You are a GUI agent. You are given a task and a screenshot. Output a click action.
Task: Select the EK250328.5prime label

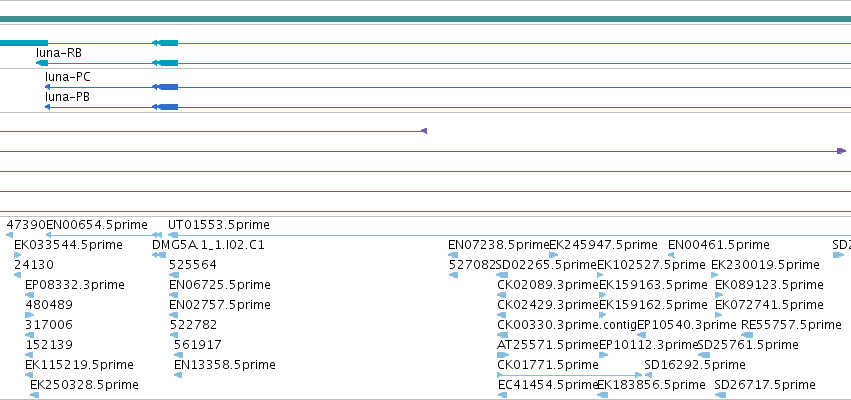tap(84, 385)
